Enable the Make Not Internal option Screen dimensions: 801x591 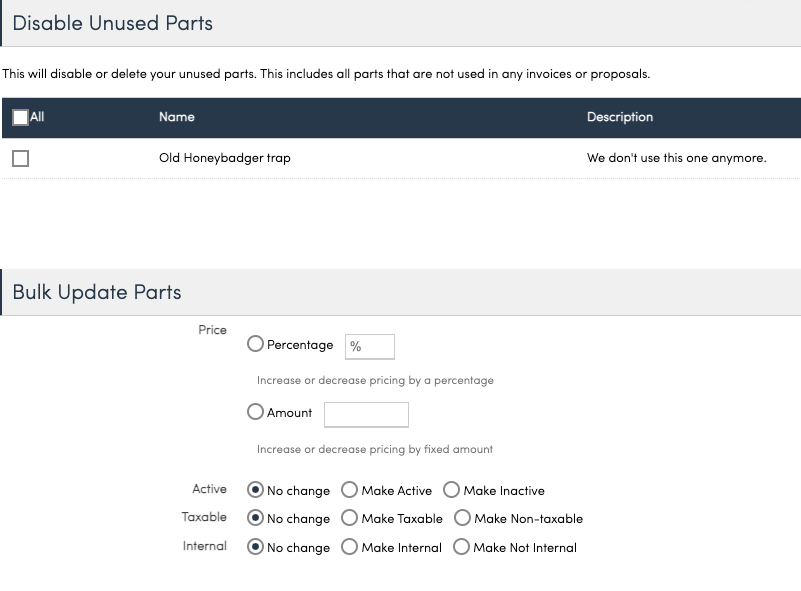(461, 547)
